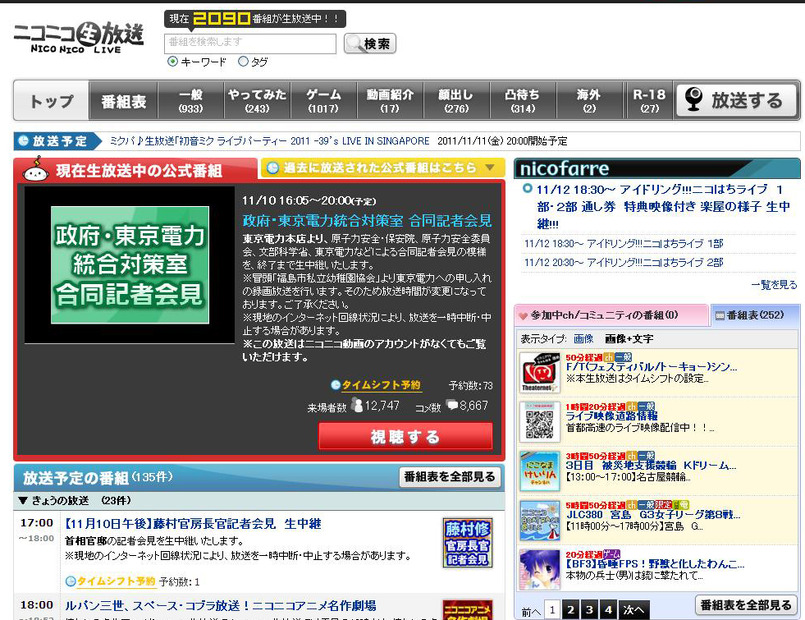Open 【BF3】昏睡FPS program link
Viewport: 805px width, 620px height.
(655, 564)
